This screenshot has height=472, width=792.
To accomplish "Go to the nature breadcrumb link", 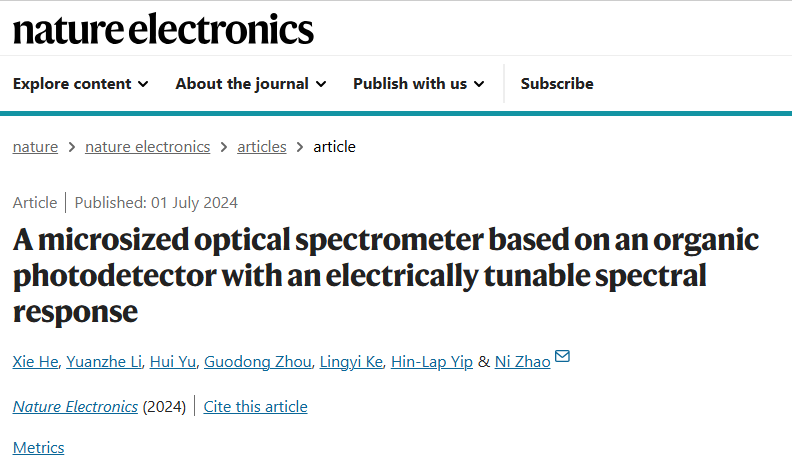I will pos(35,147).
